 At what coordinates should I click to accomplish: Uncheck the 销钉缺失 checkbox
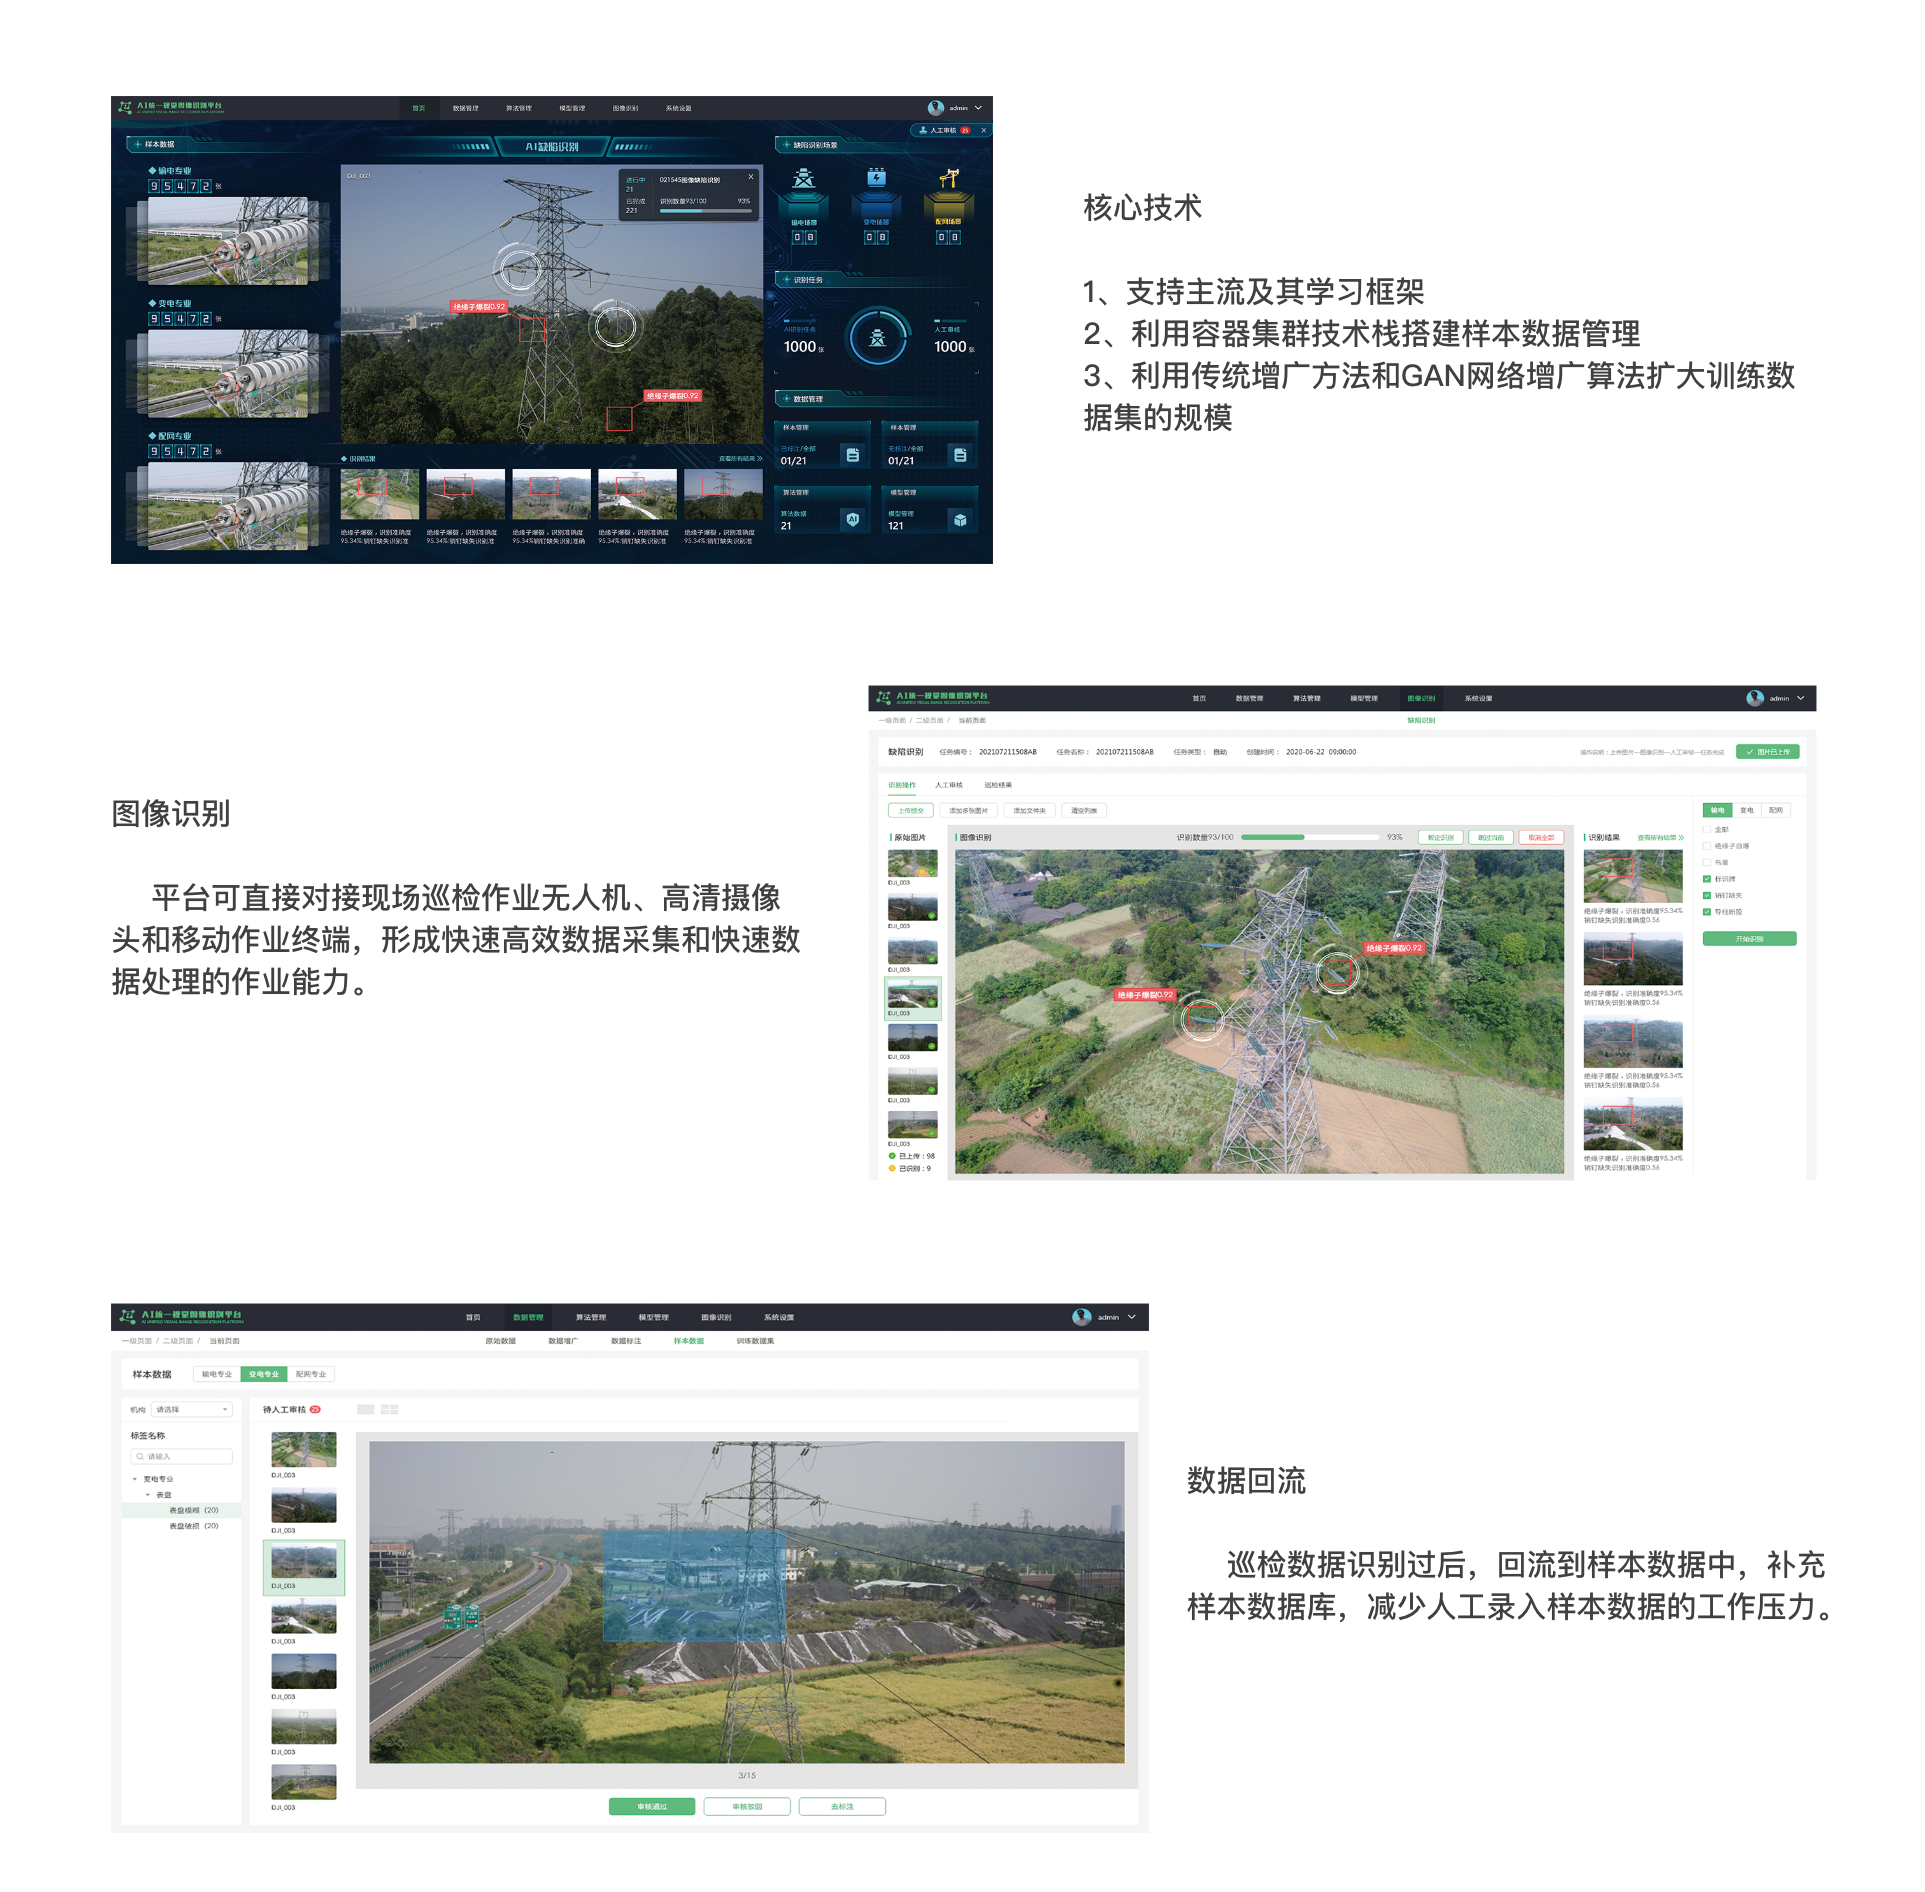[1707, 895]
